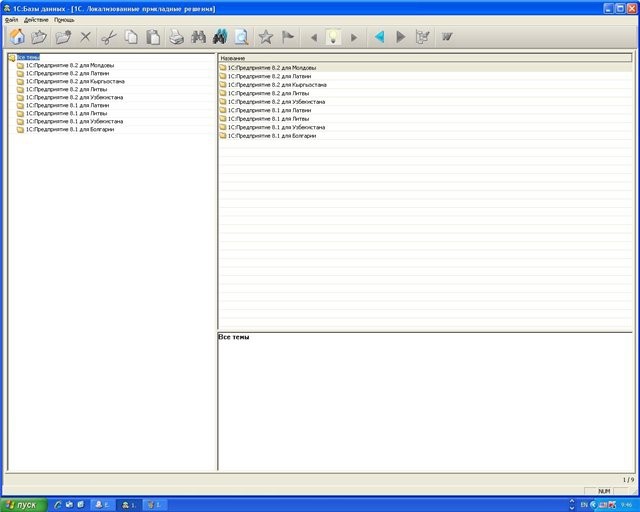This screenshot has height=512, width=640.
Task: Open the Помощь menu
Action: [x=64, y=20]
